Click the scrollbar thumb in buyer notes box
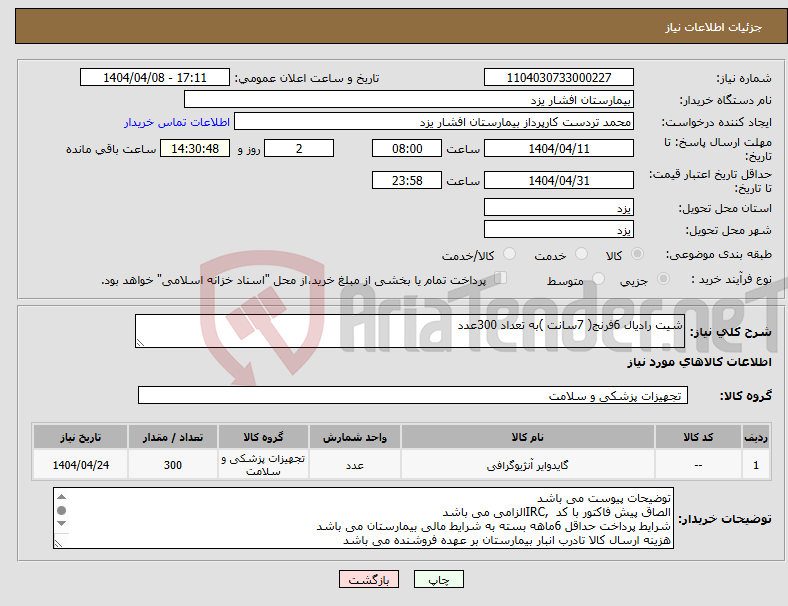The height and width of the screenshot is (606, 788). pos(61,511)
